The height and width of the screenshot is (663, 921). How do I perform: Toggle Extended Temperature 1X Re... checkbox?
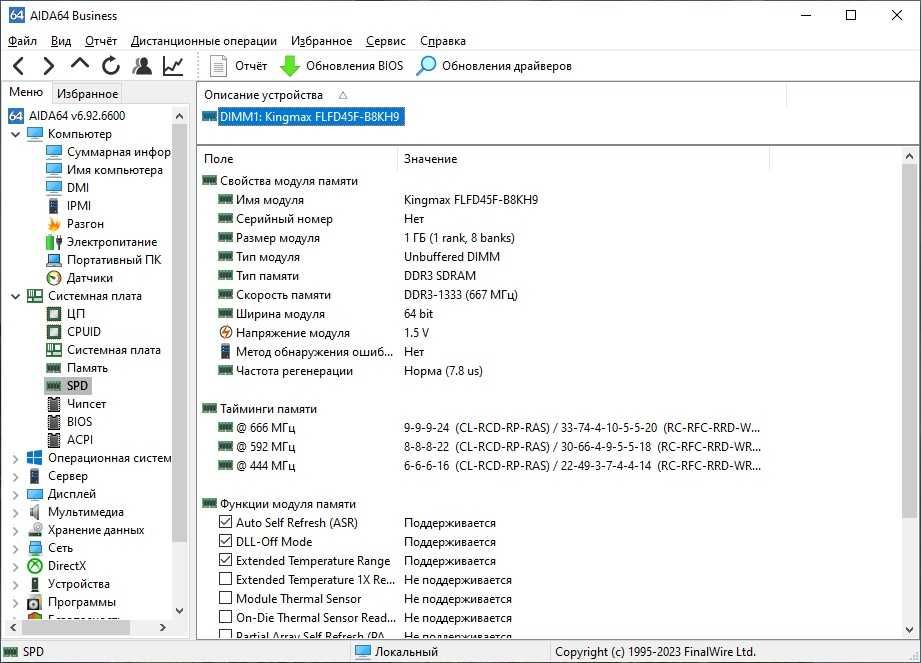[225, 578]
